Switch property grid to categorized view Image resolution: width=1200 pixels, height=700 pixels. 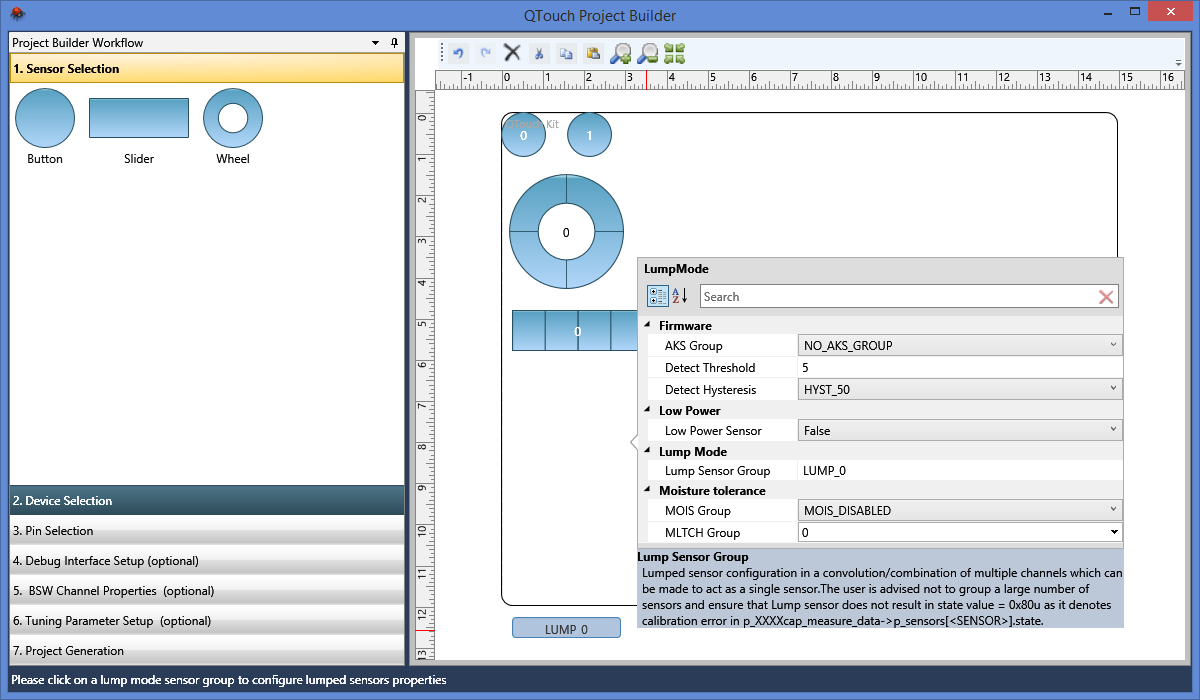(657, 296)
